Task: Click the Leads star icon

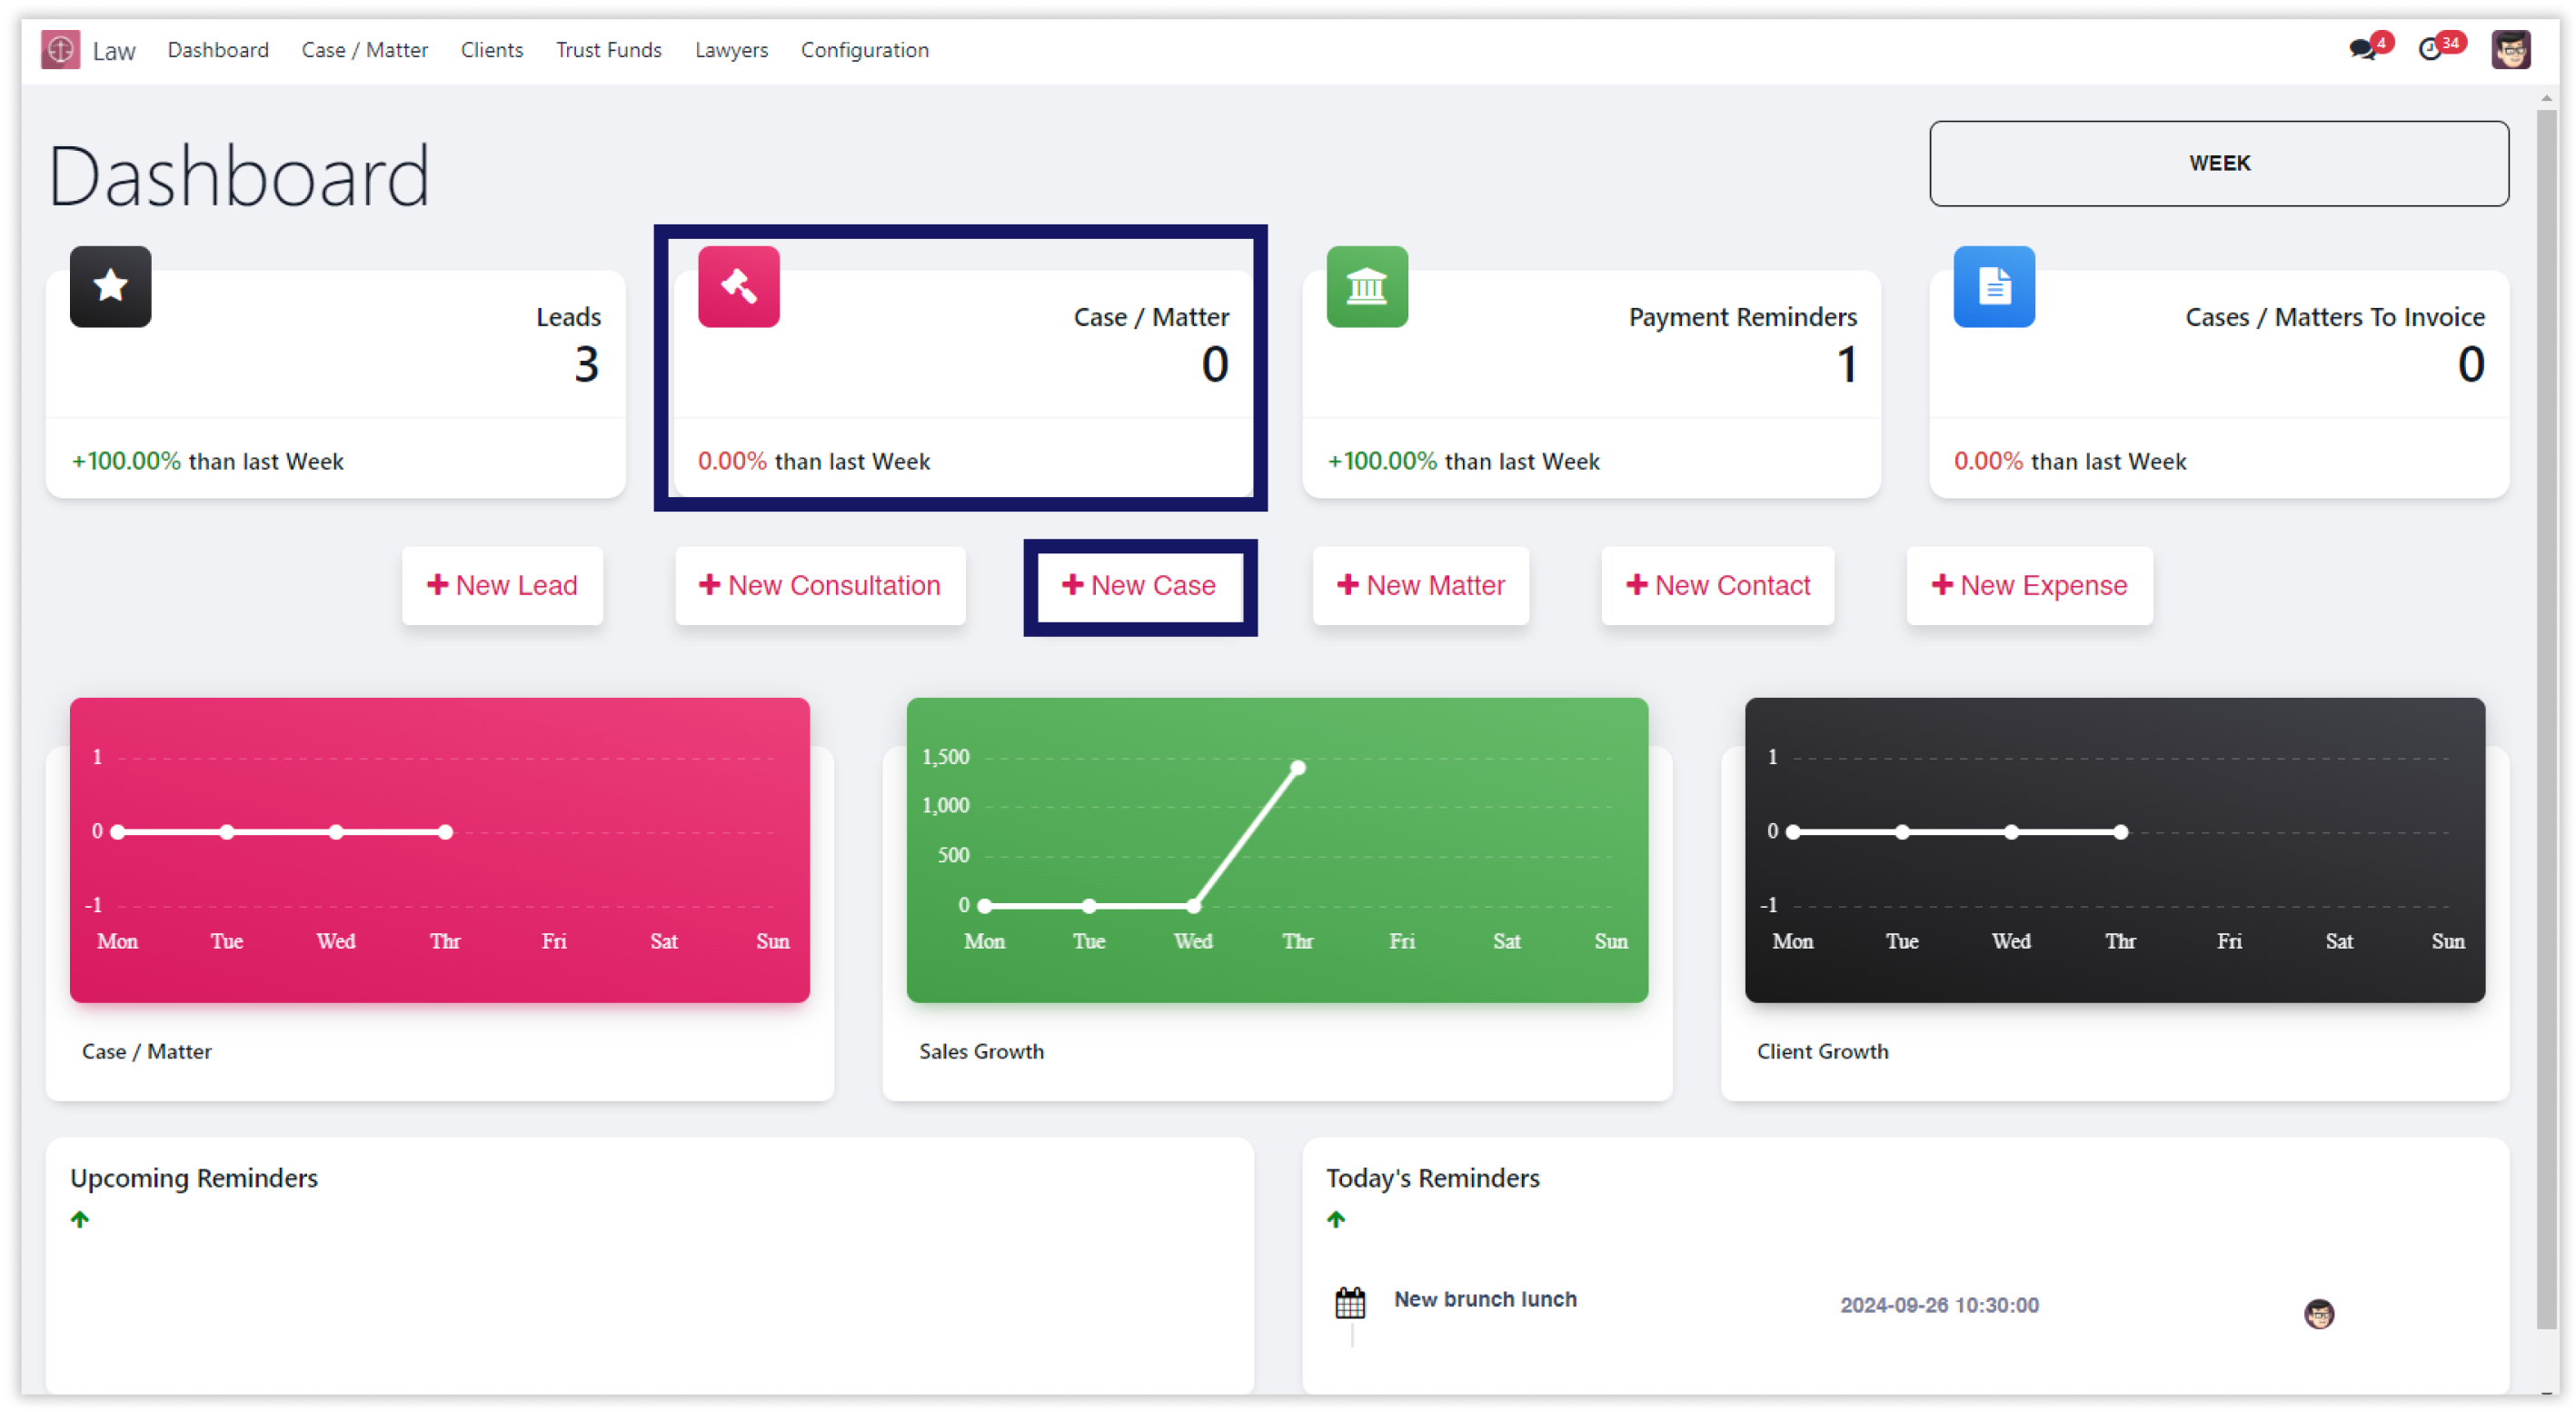Action: [x=110, y=286]
